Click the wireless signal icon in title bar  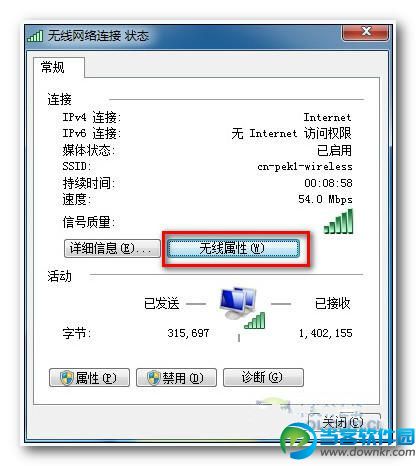(35, 35)
